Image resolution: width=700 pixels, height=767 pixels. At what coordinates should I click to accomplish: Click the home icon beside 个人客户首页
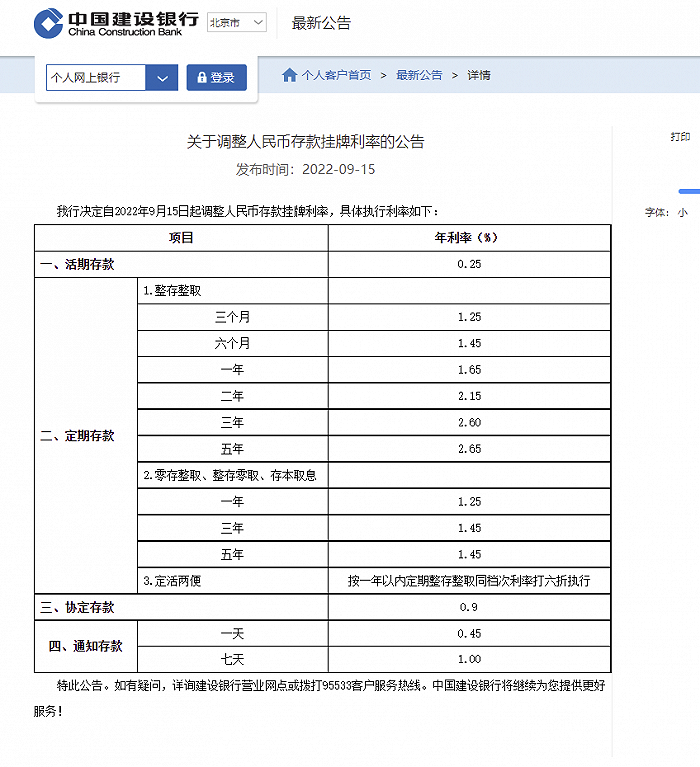pos(290,75)
